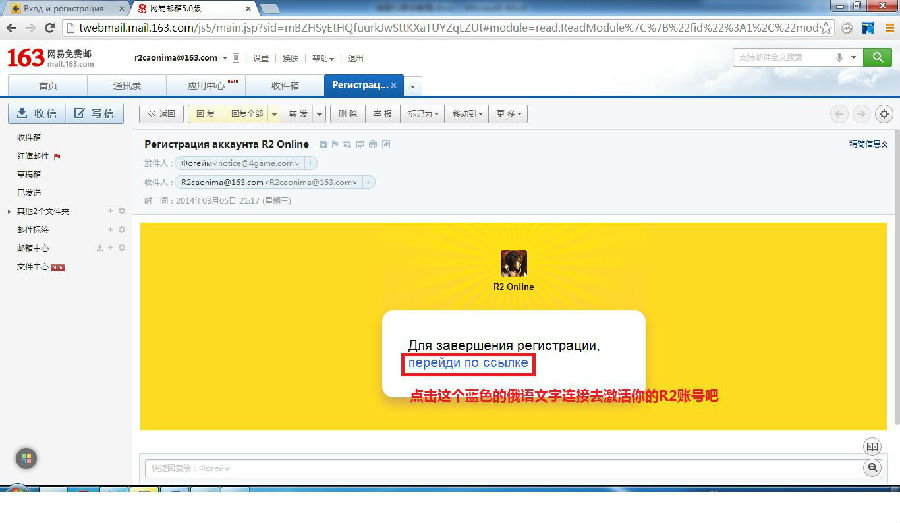Expand the other folders tree item in sidebar
Screen dimensions: 900x523
click(x=9, y=211)
